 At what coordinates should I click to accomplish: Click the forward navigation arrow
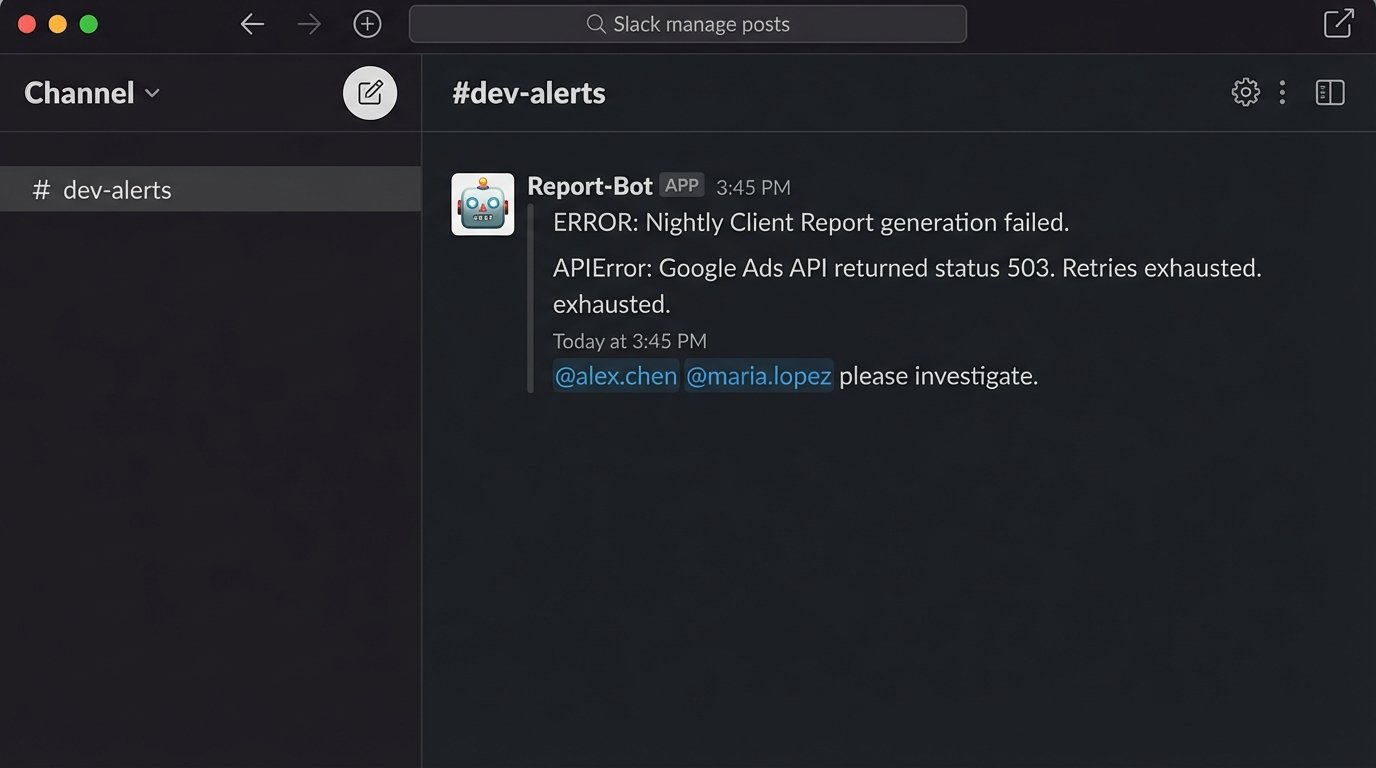click(309, 24)
